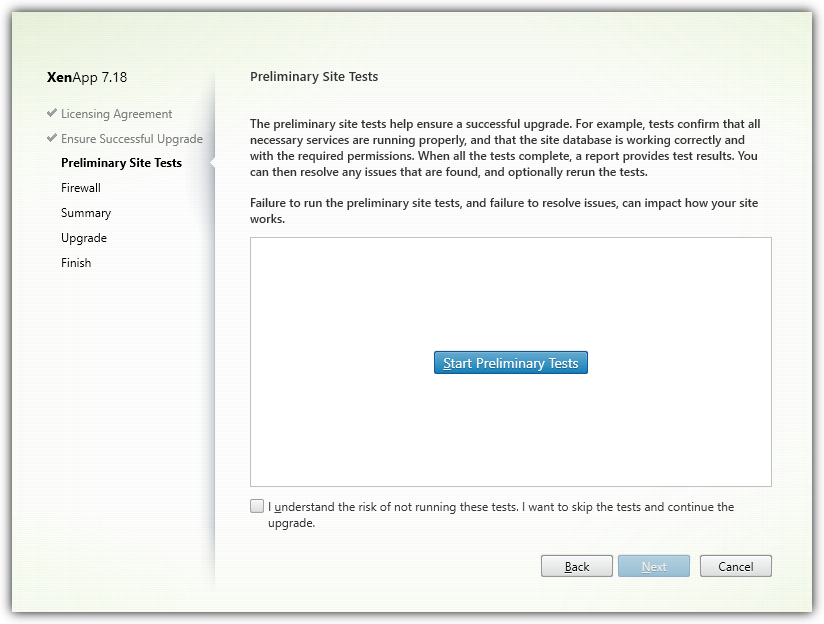824x624 pixels.
Task: Cancel the upgrade wizard
Action: 736,566
